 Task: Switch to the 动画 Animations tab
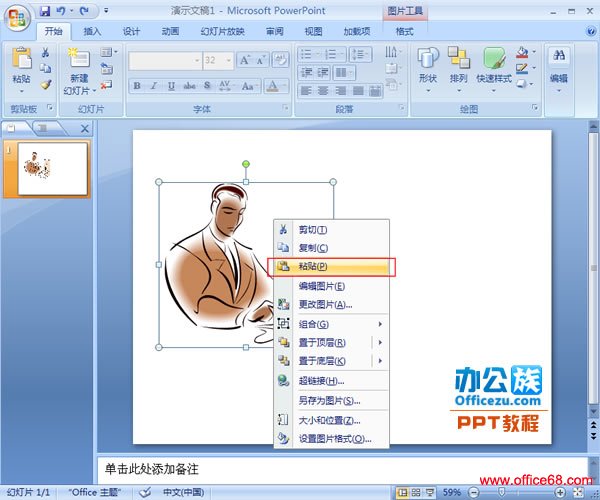pos(170,31)
